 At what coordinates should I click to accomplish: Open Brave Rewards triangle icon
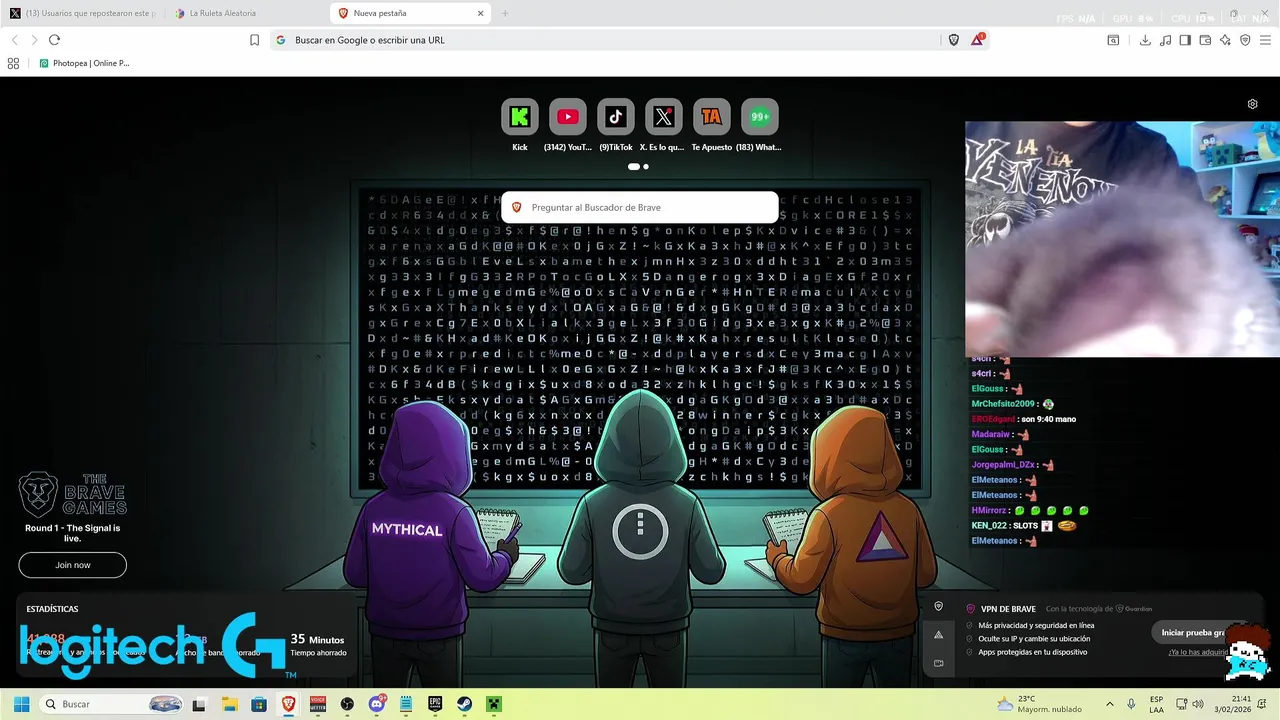click(978, 40)
